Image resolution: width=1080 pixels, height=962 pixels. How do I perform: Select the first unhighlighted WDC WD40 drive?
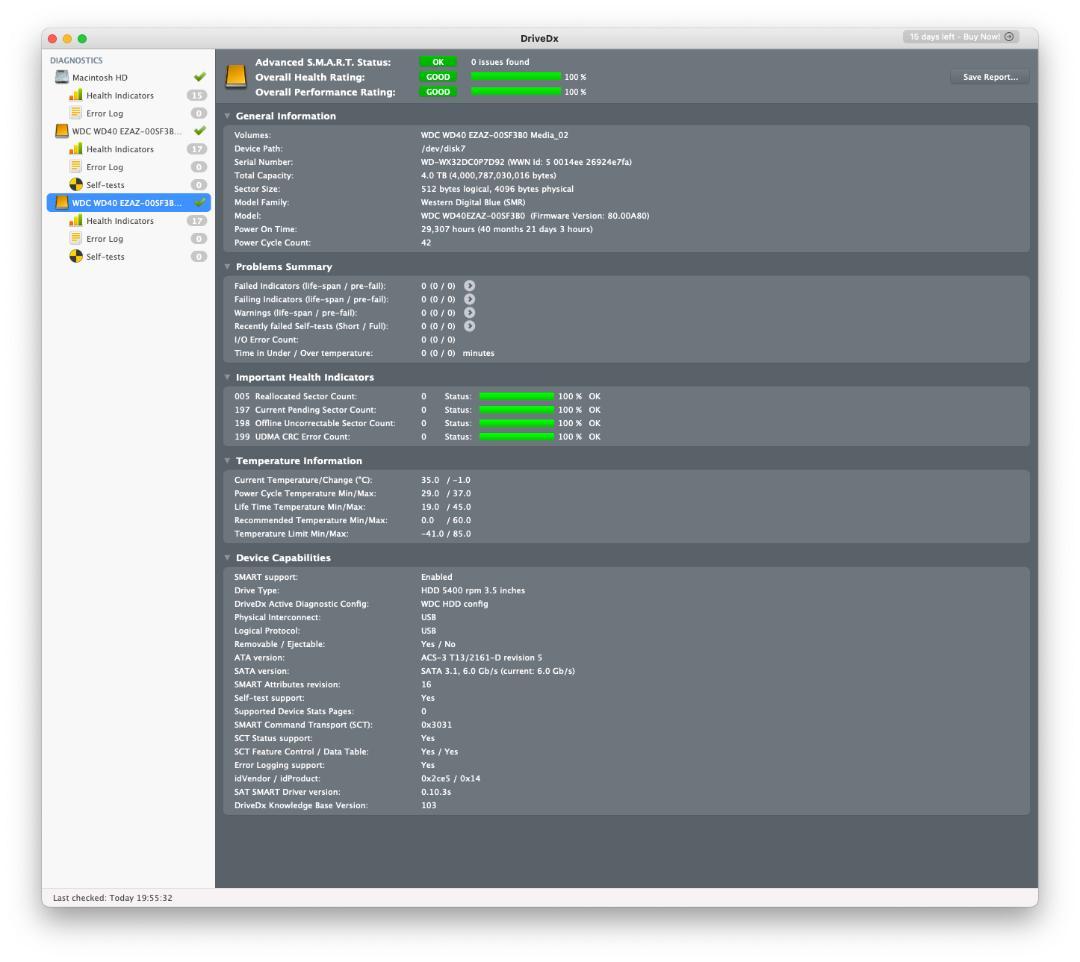pos(125,131)
